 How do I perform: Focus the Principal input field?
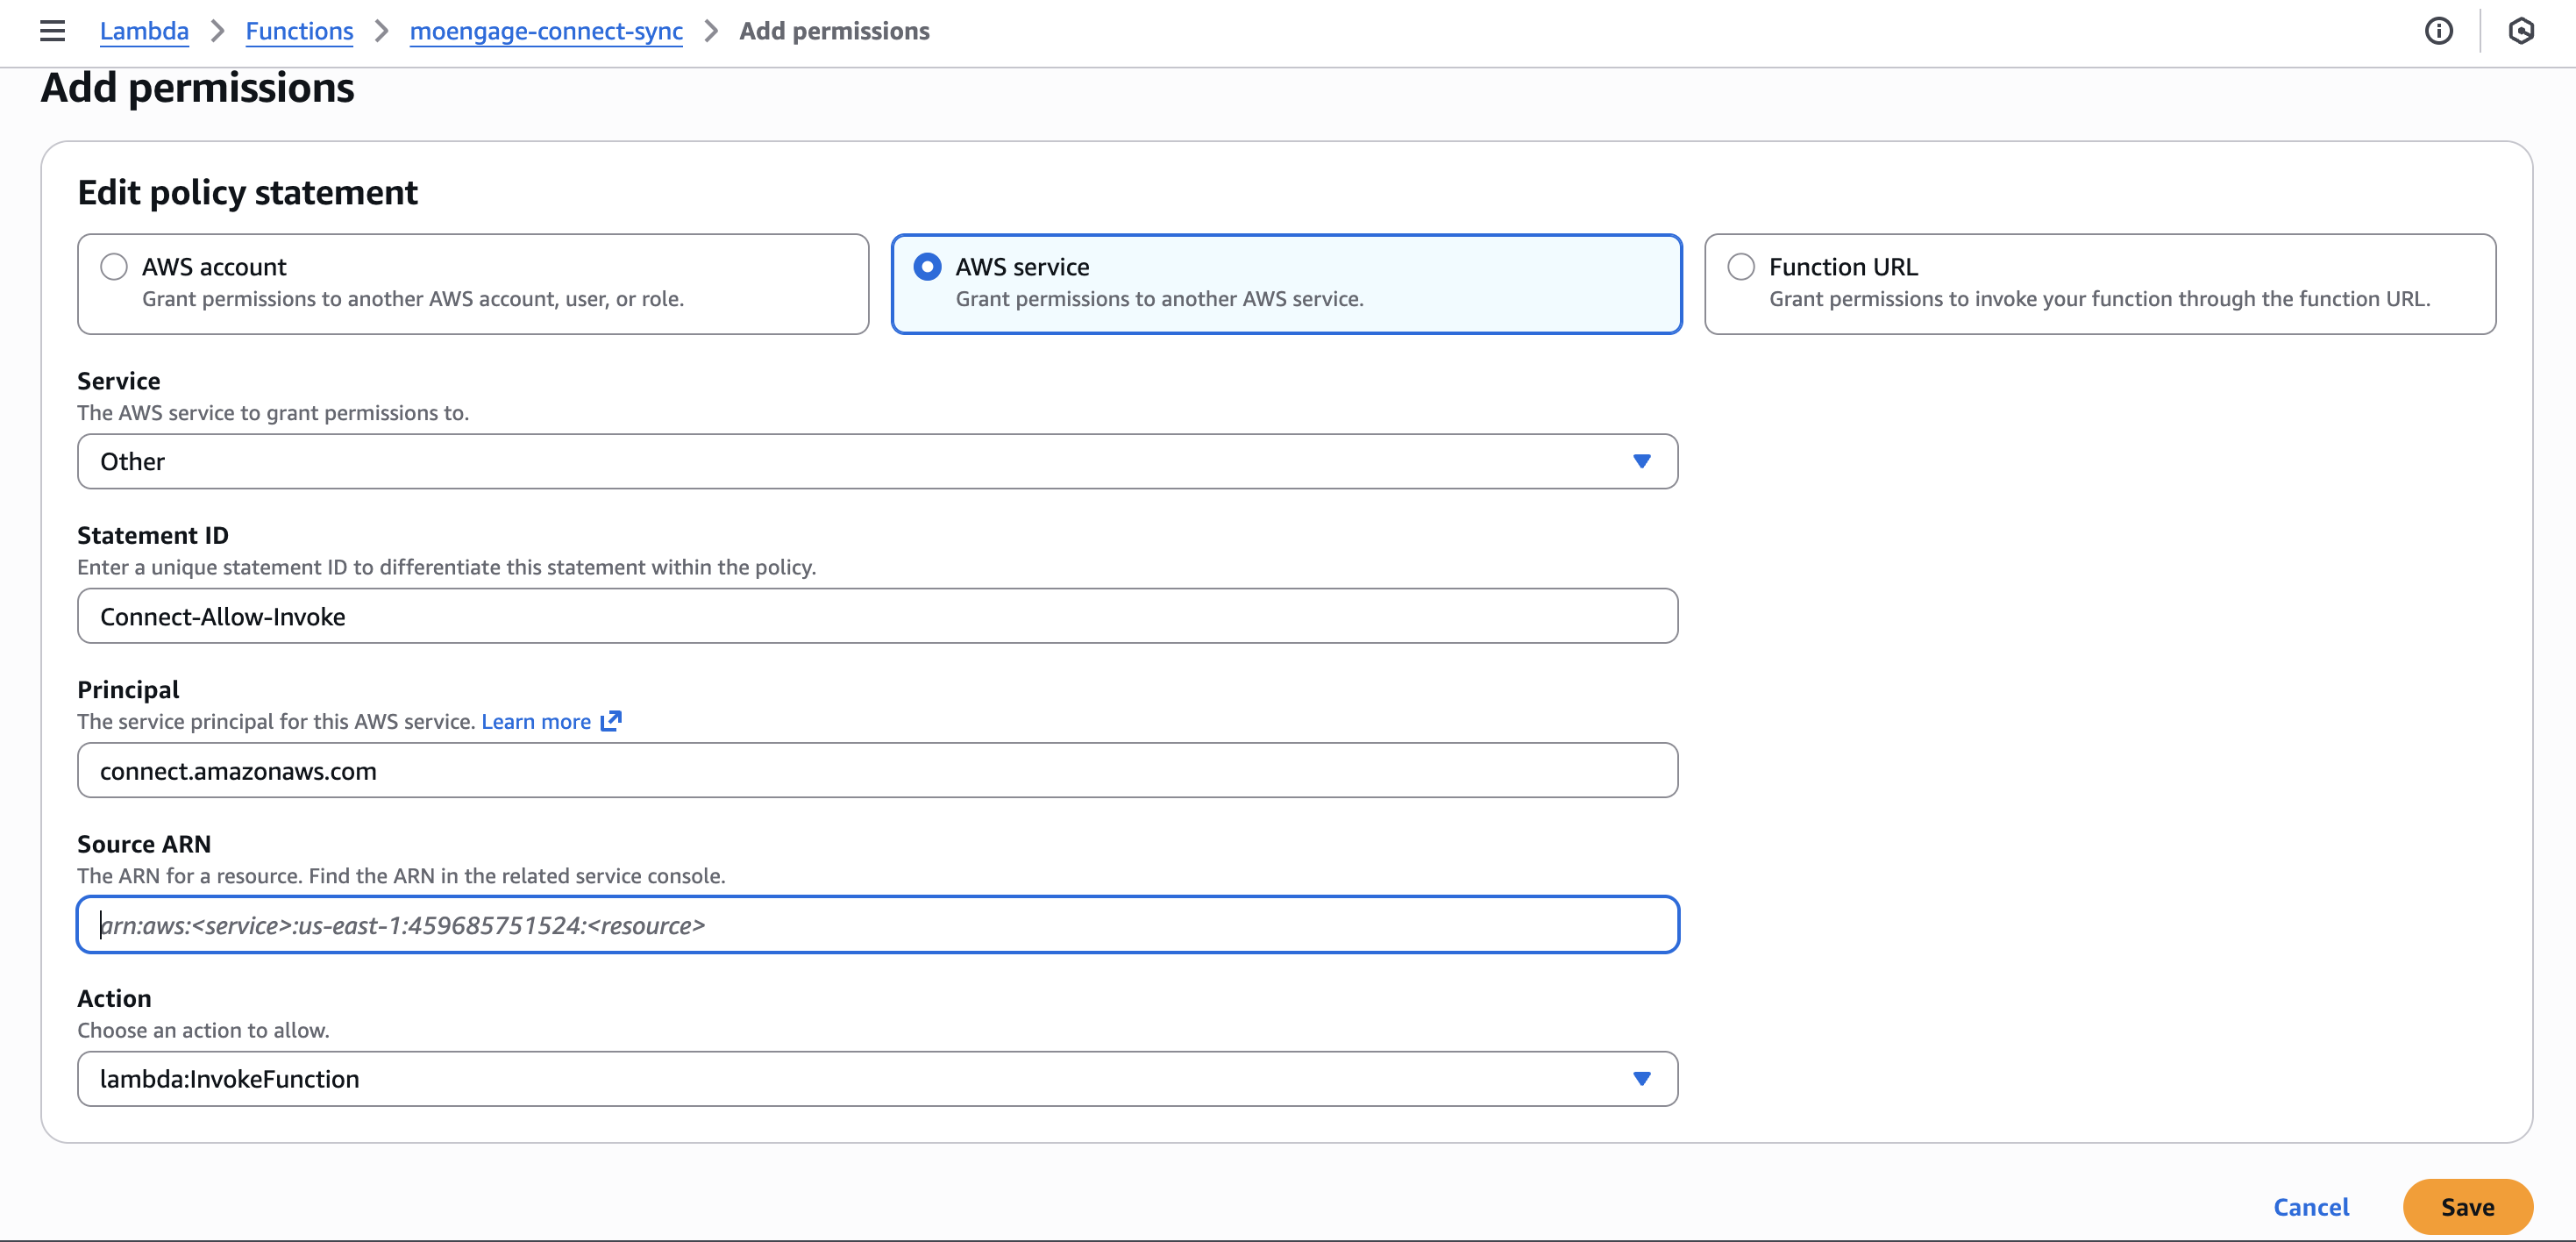tap(877, 770)
